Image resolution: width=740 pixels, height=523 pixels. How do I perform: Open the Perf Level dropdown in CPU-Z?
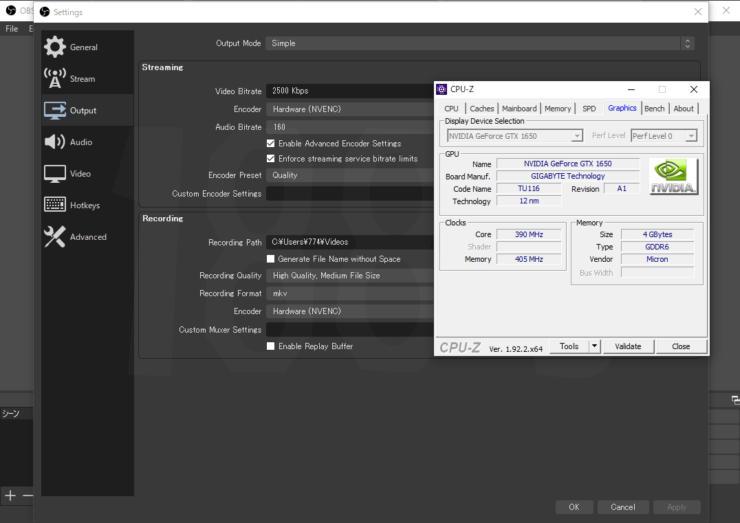pos(664,136)
